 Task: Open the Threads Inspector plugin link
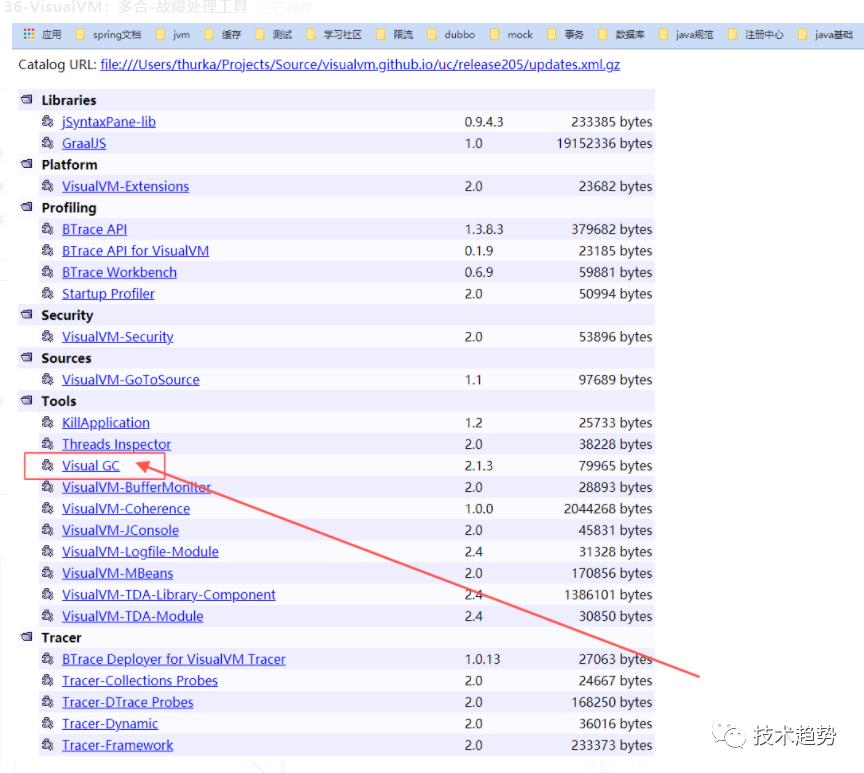(116, 444)
